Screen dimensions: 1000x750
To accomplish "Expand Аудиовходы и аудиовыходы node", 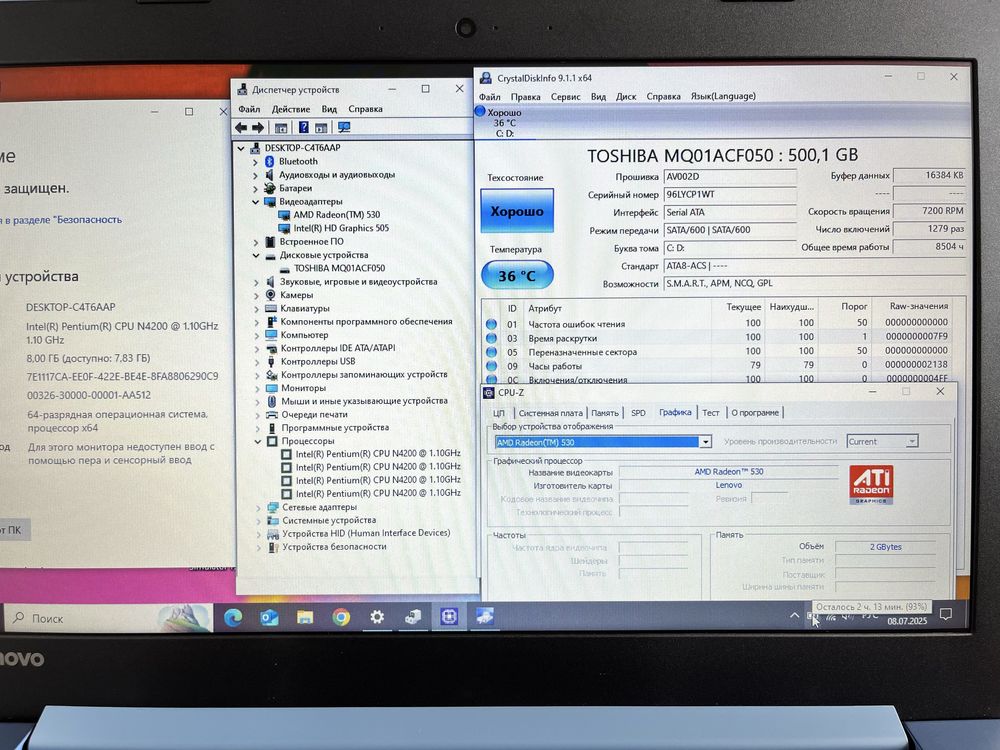I will 255,175.
